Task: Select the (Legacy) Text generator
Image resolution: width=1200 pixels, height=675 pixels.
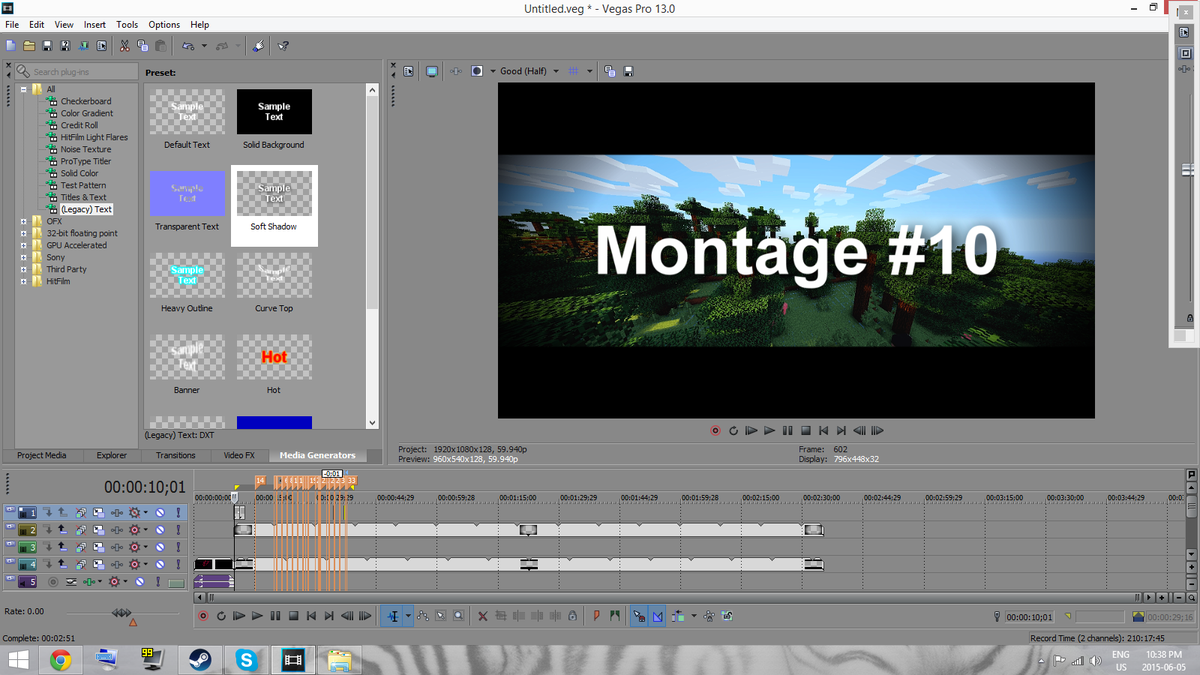Action: click(x=86, y=209)
